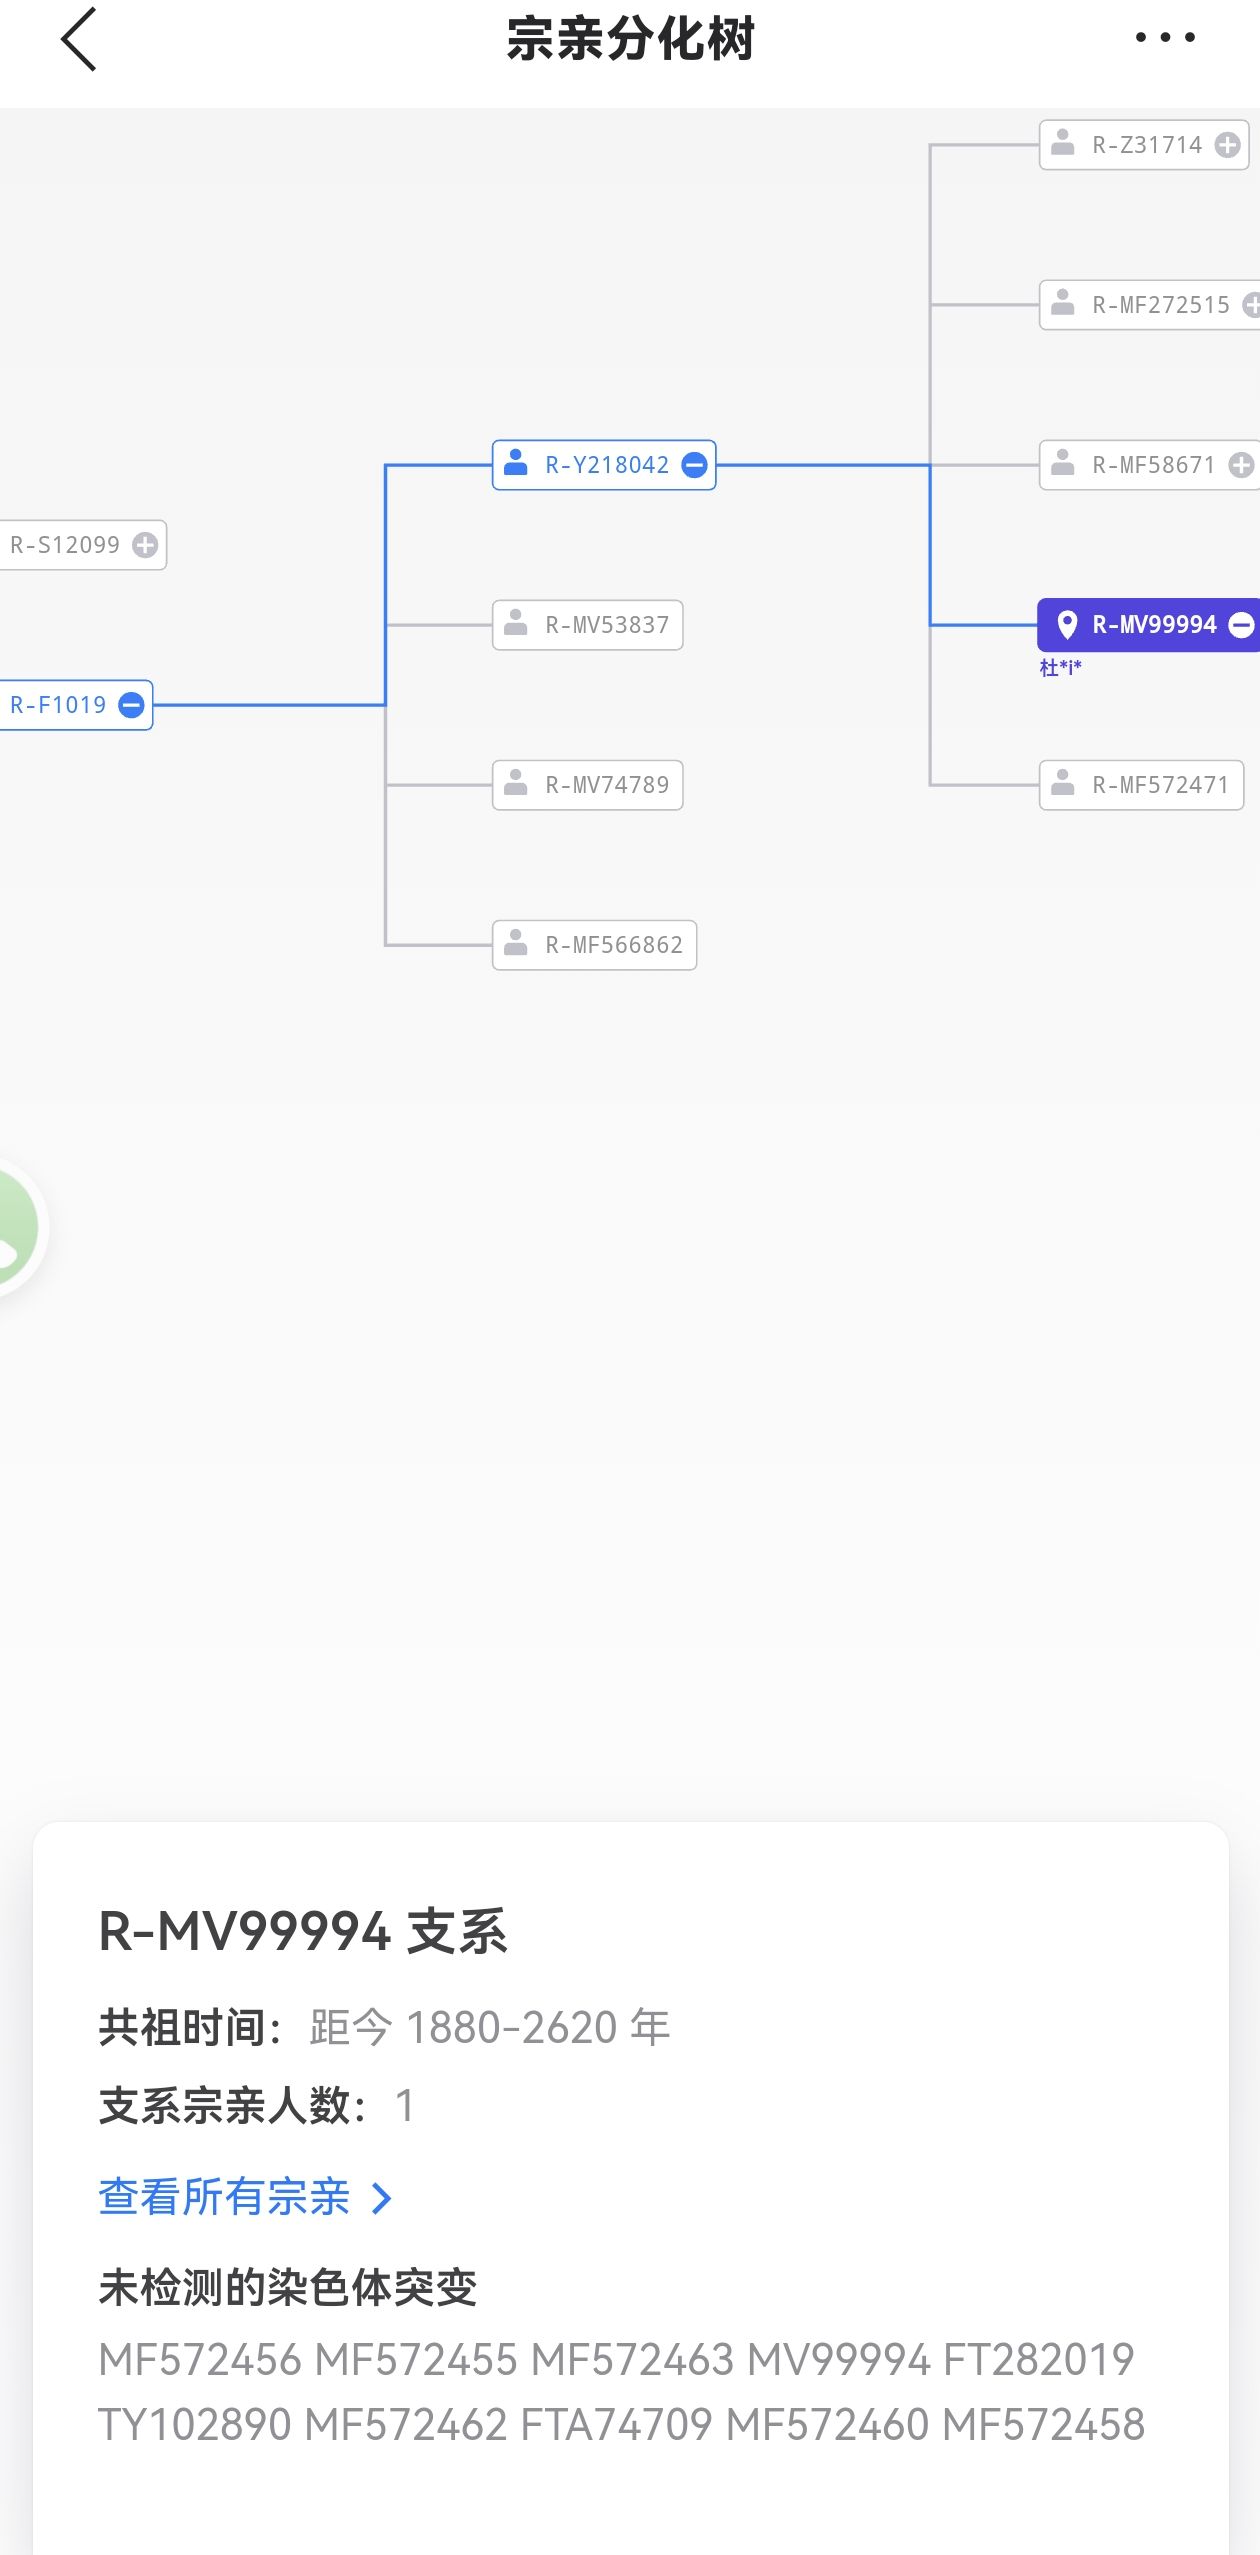The width and height of the screenshot is (1260, 2555).
Task: Tap the person icon on R-Z31714 node
Action: point(1063,143)
